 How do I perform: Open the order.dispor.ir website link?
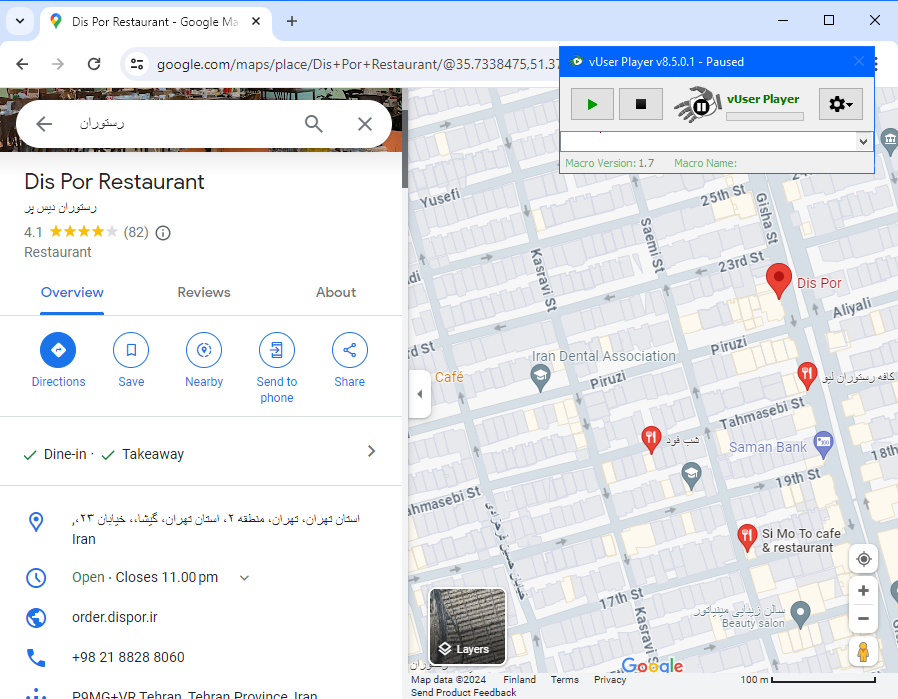coord(115,617)
